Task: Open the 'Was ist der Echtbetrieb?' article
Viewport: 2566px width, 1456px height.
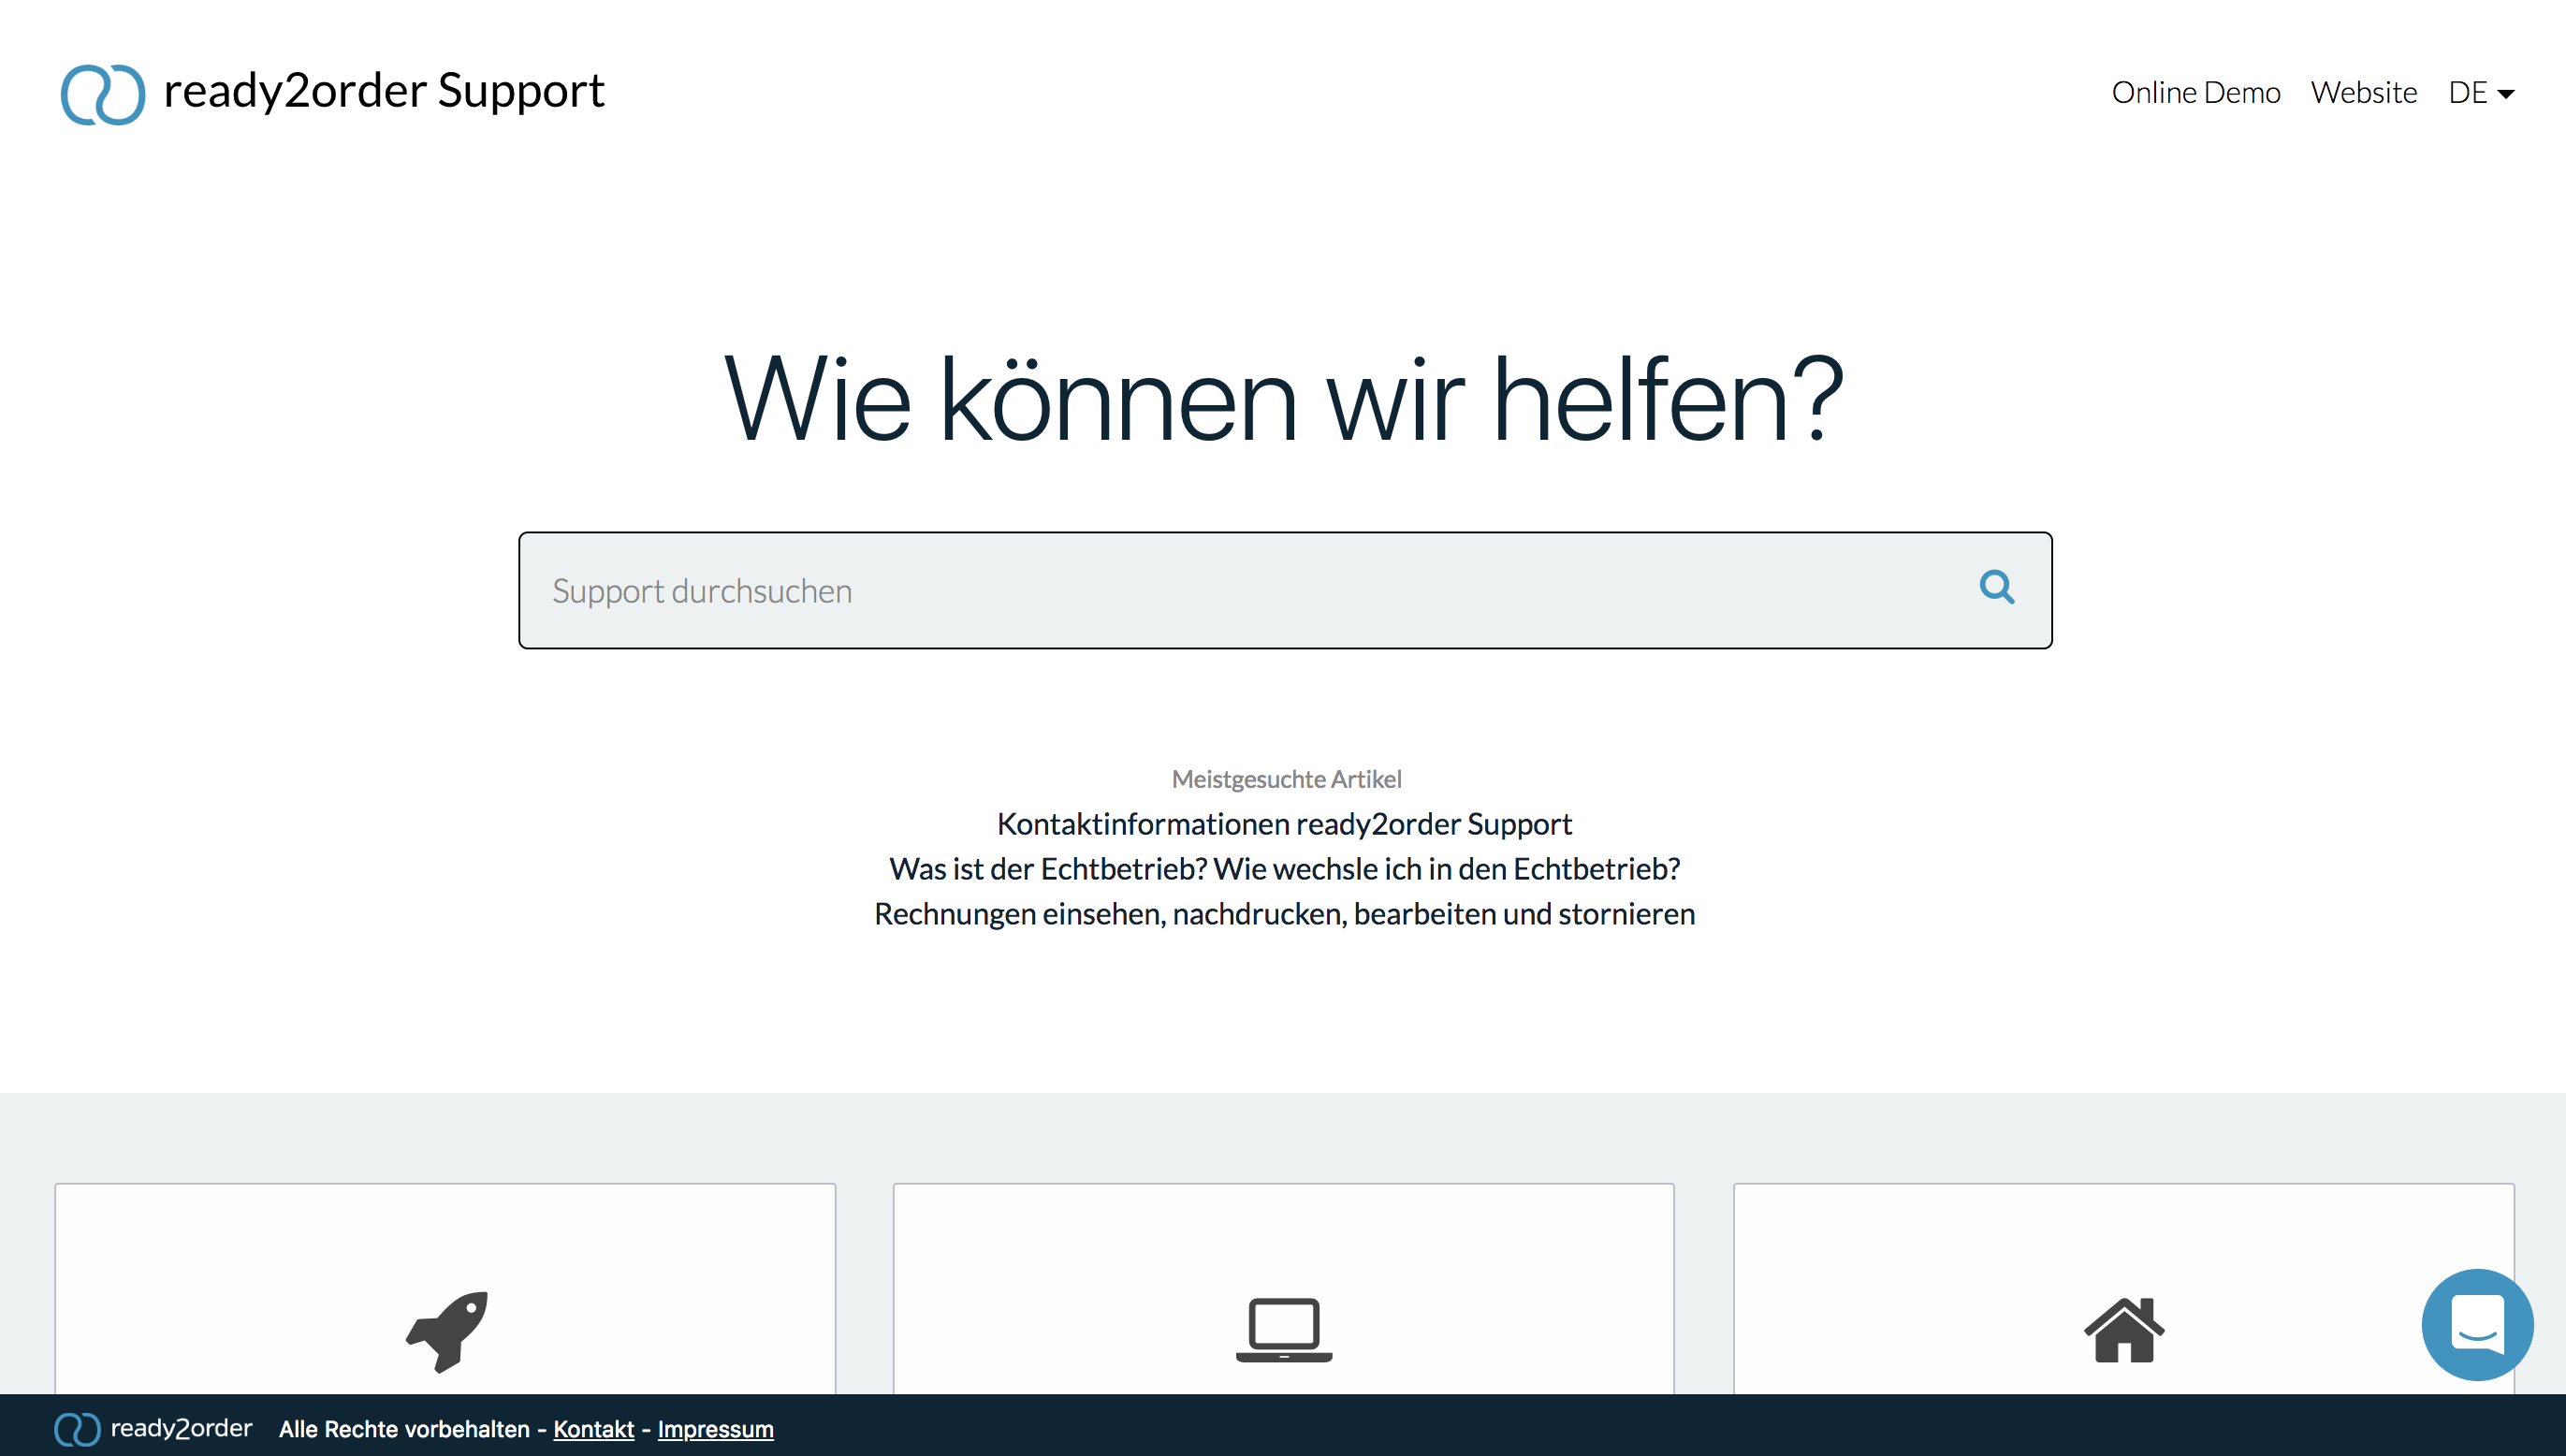Action: 1284,869
